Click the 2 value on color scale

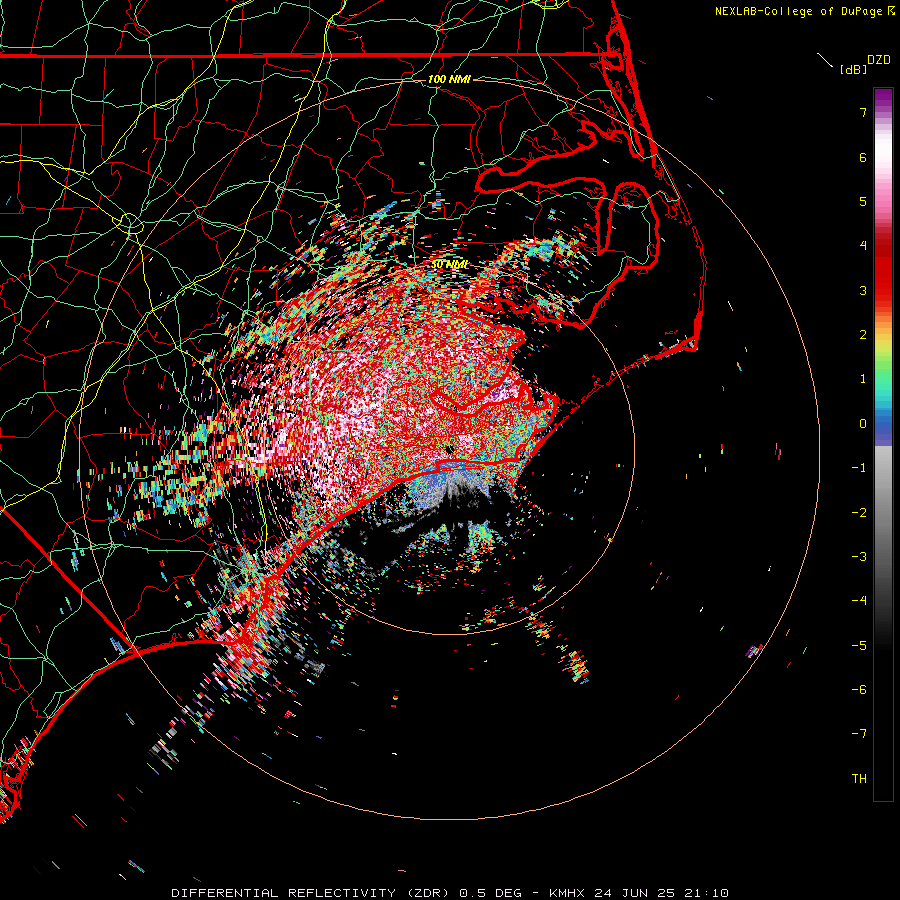click(863, 335)
